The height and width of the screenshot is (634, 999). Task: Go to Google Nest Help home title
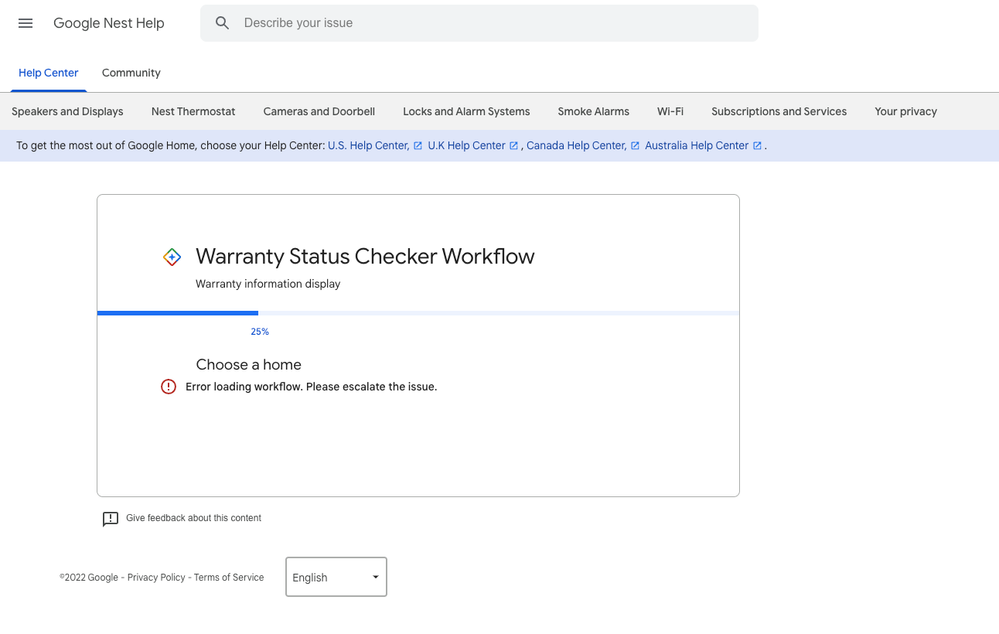tap(109, 24)
